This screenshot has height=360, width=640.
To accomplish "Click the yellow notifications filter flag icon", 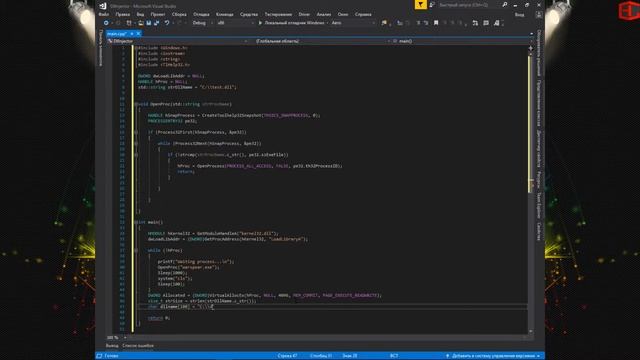I will click(420, 4).
